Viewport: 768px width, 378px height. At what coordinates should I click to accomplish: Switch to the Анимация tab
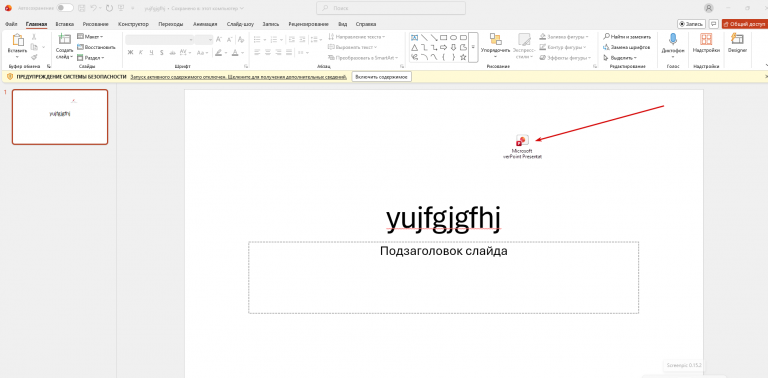click(x=205, y=24)
